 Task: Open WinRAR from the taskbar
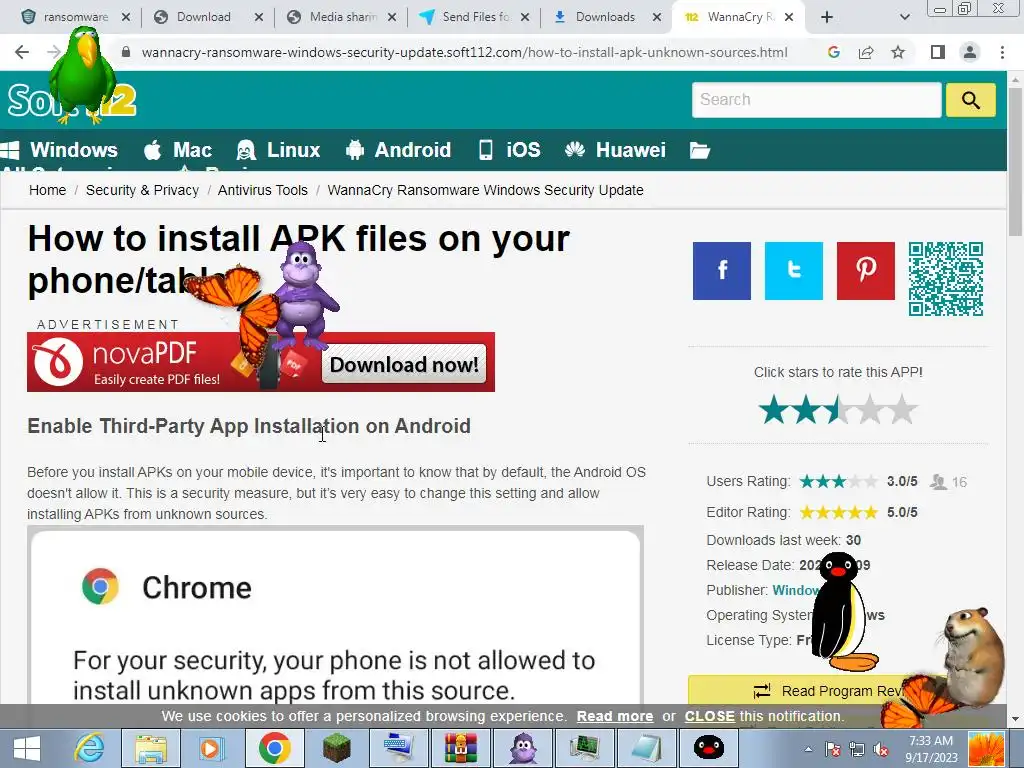pos(460,748)
